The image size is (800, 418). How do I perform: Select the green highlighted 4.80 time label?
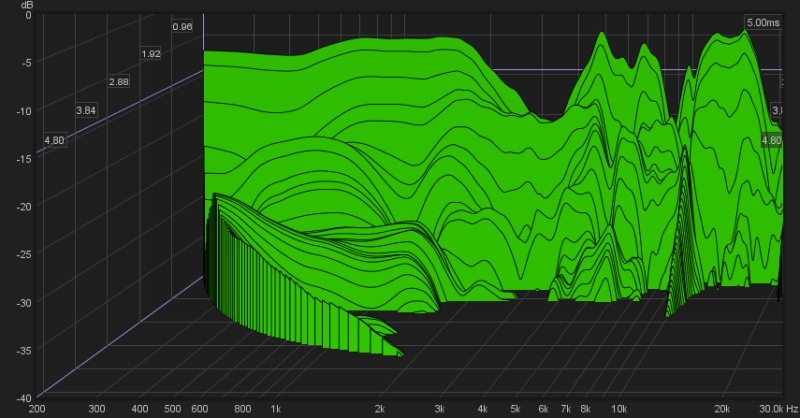pos(771,140)
